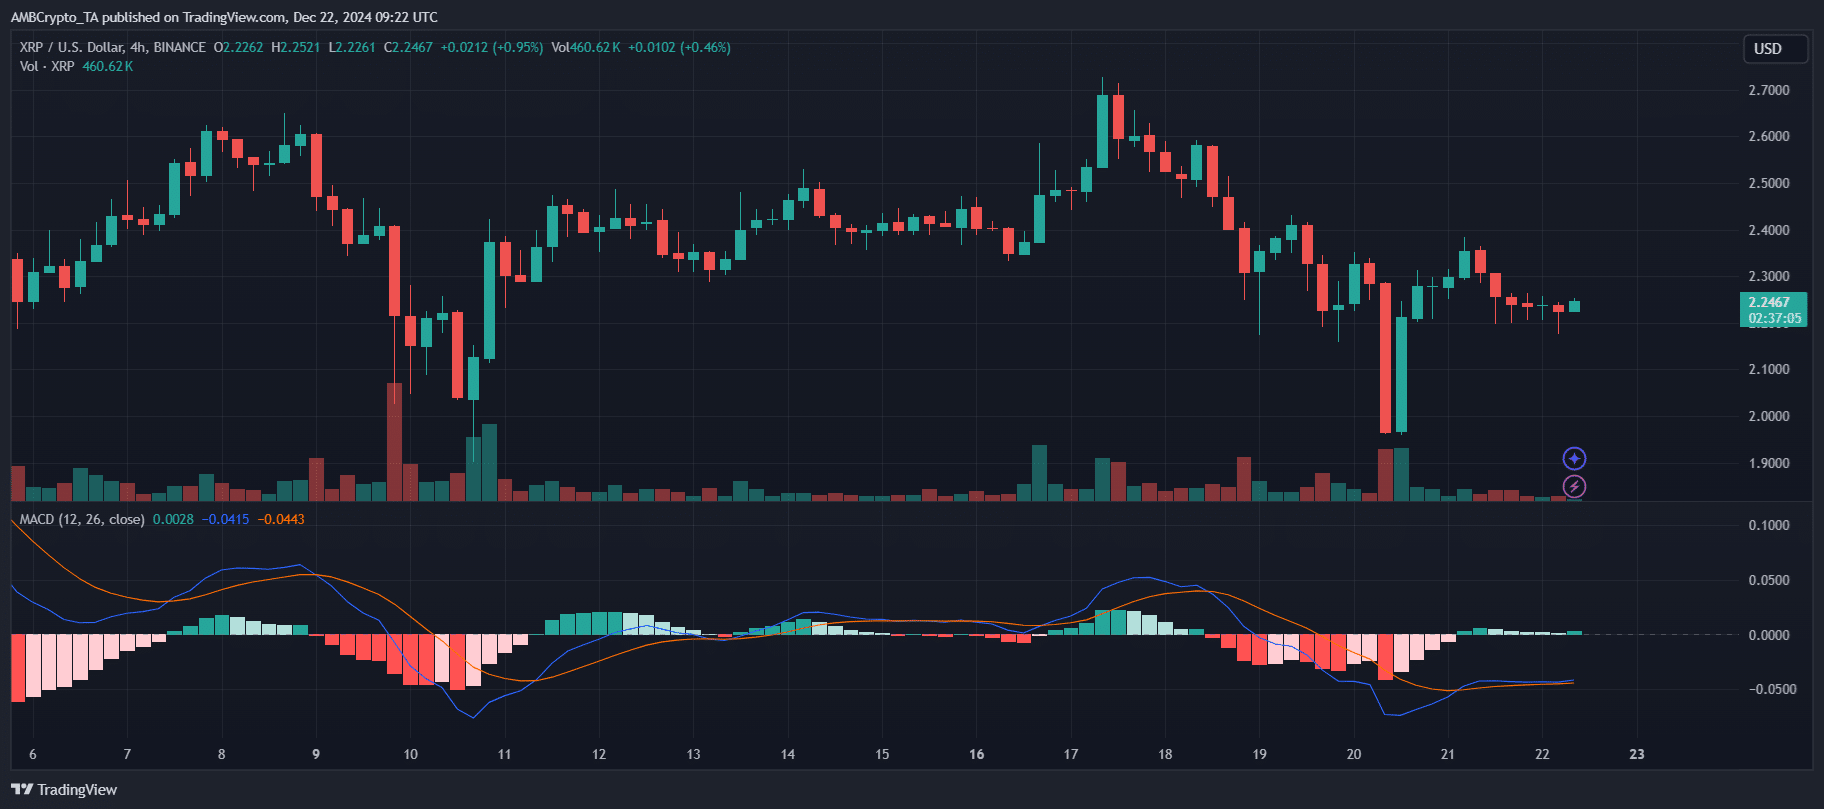Click date 6 on the time axis

[x=33, y=754]
